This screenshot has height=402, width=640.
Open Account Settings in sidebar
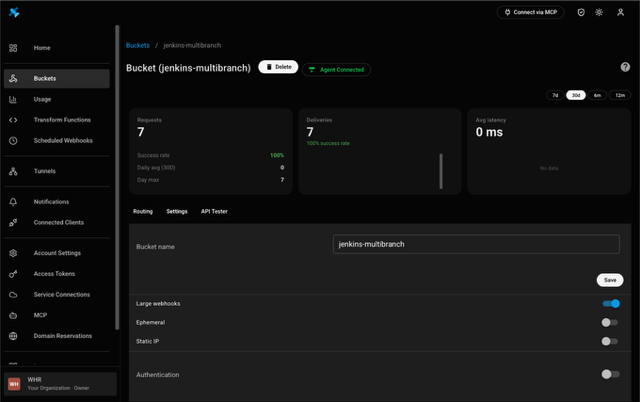point(57,253)
